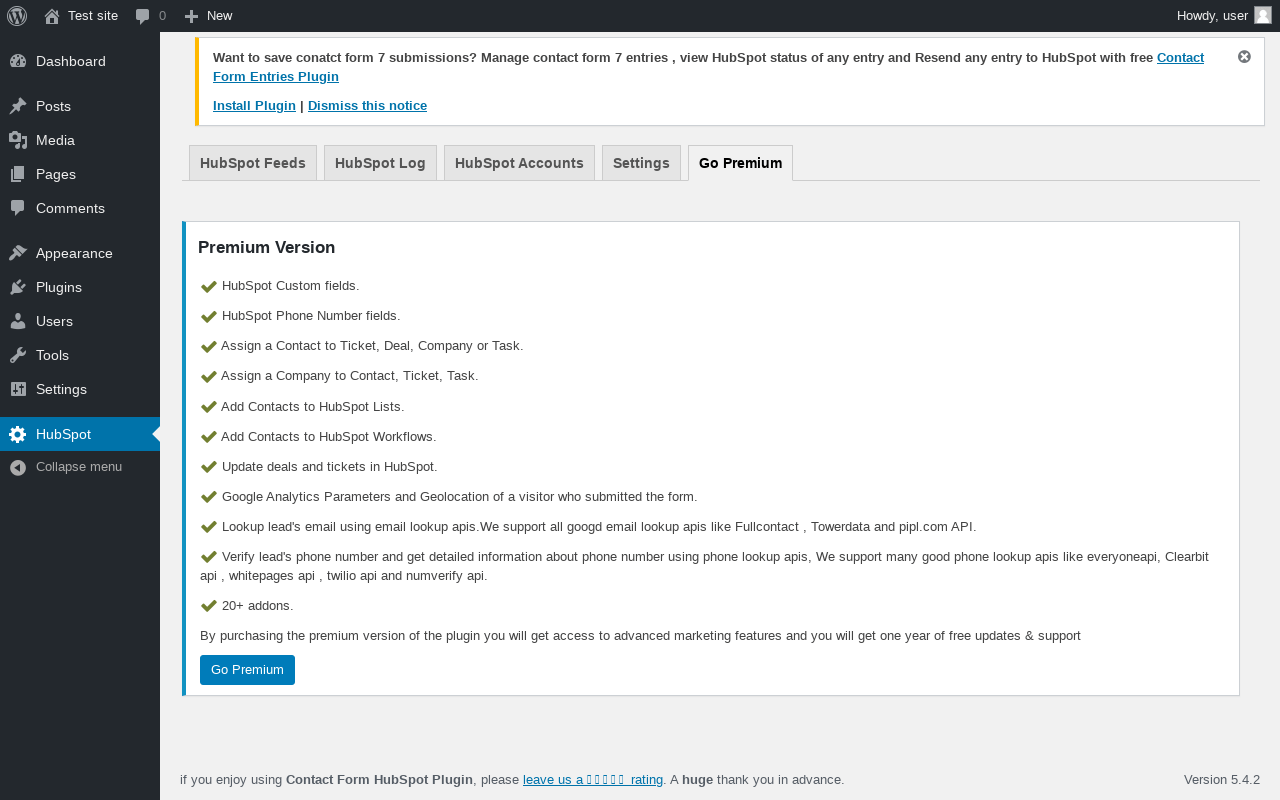The image size is (1280, 800).
Task: Open the leave us a rating link
Action: point(593,780)
